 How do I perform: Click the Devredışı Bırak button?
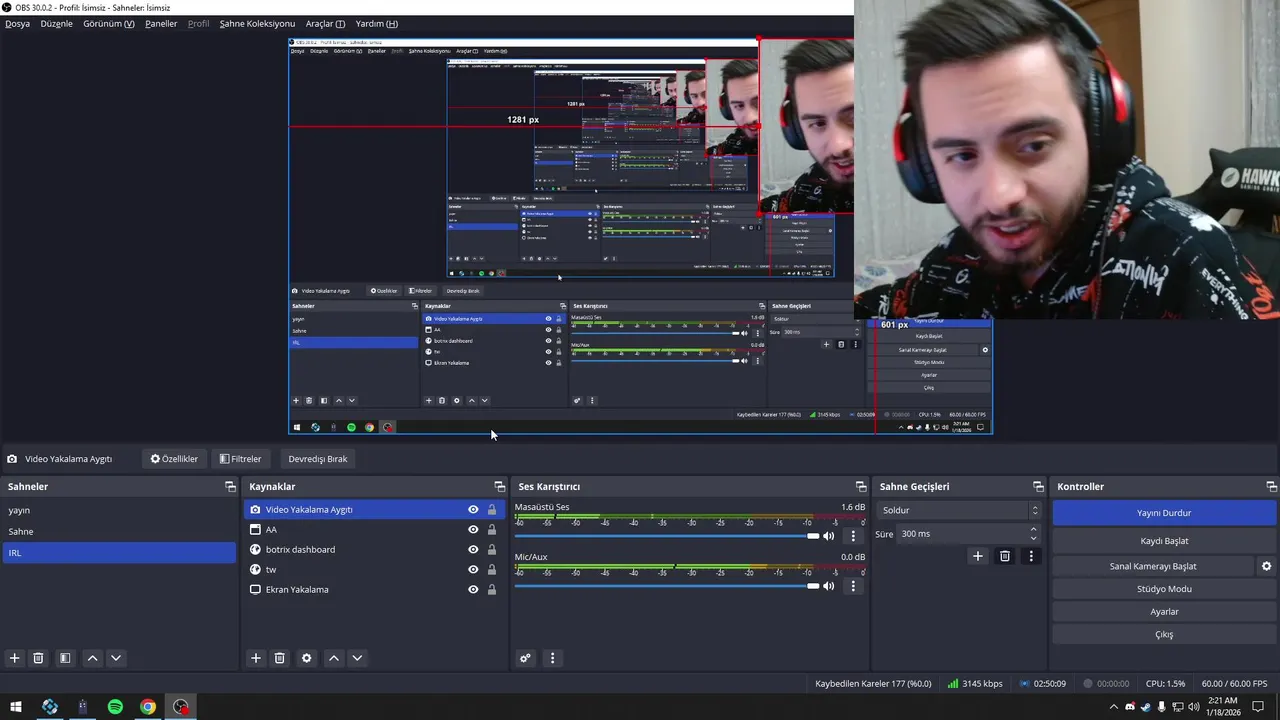pyautogui.click(x=318, y=459)
